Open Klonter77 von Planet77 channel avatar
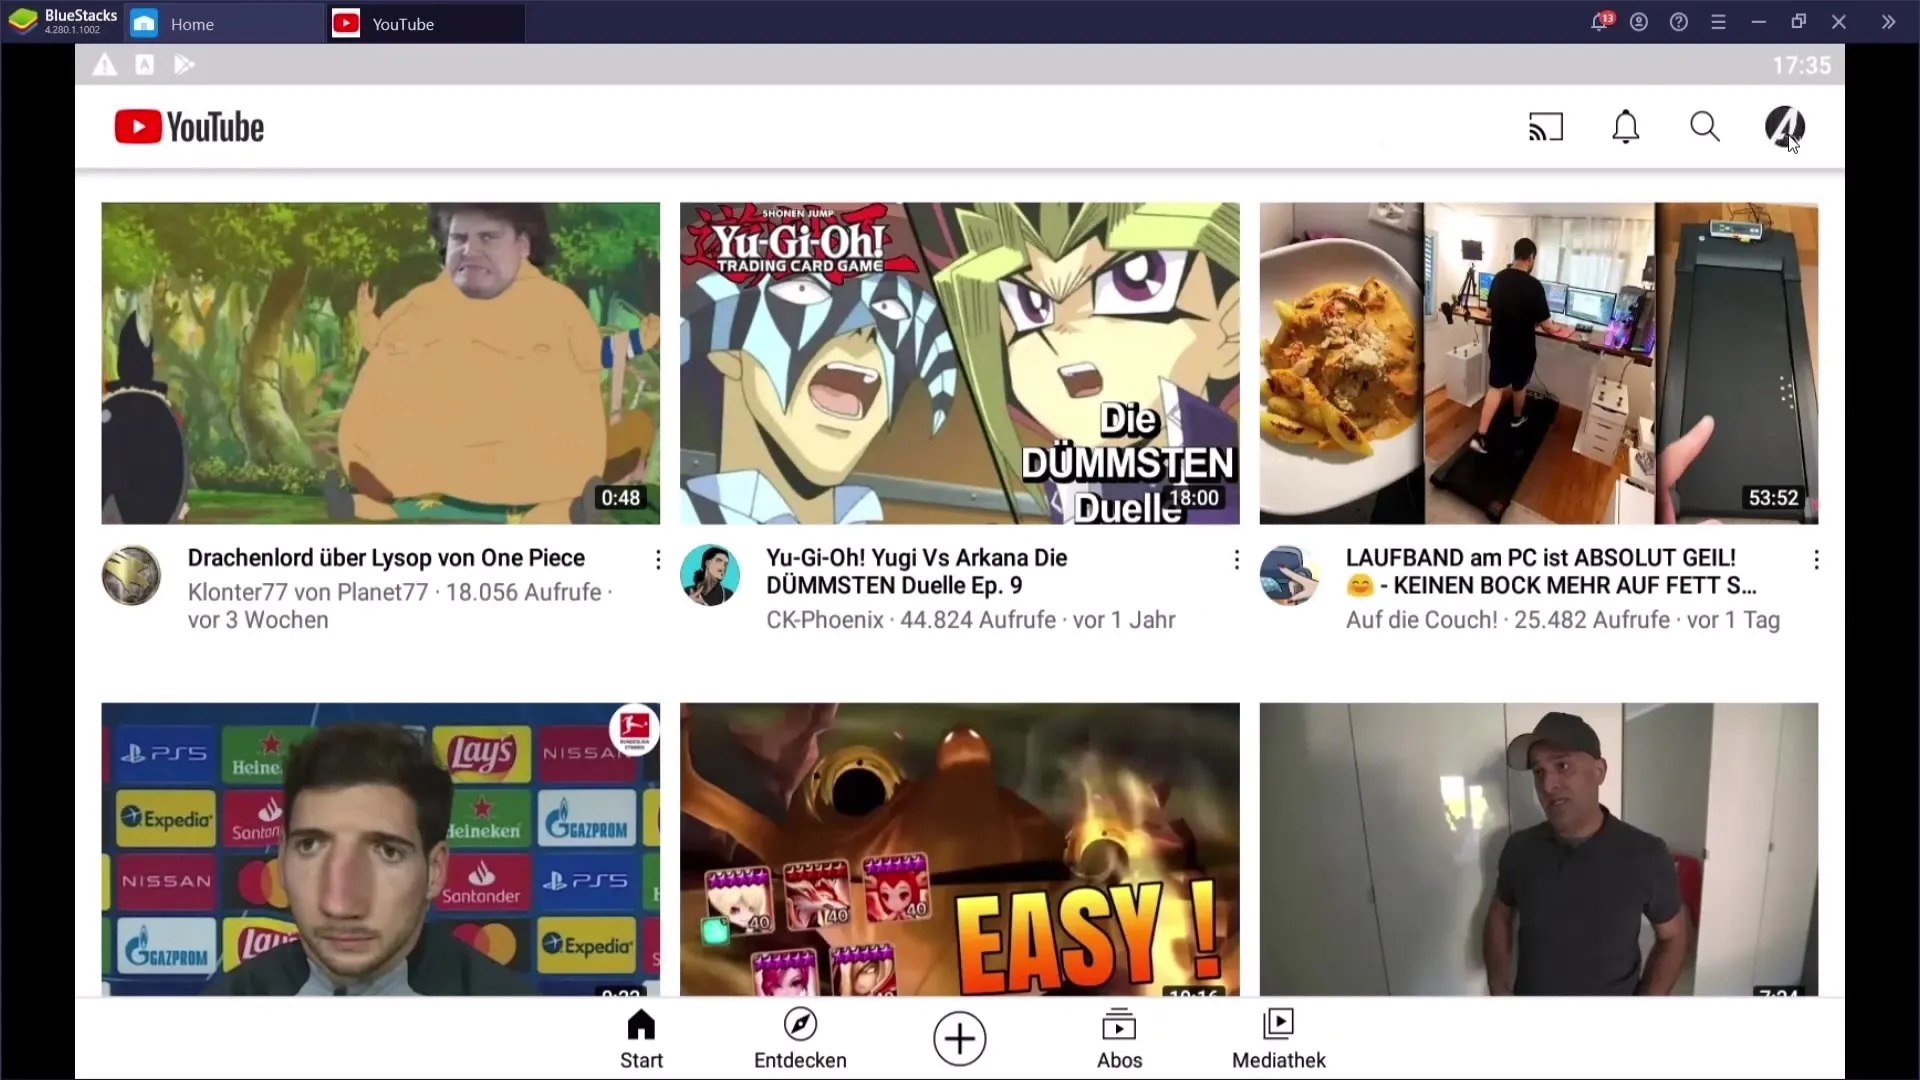1920x1080 pixels. point(131,575)
